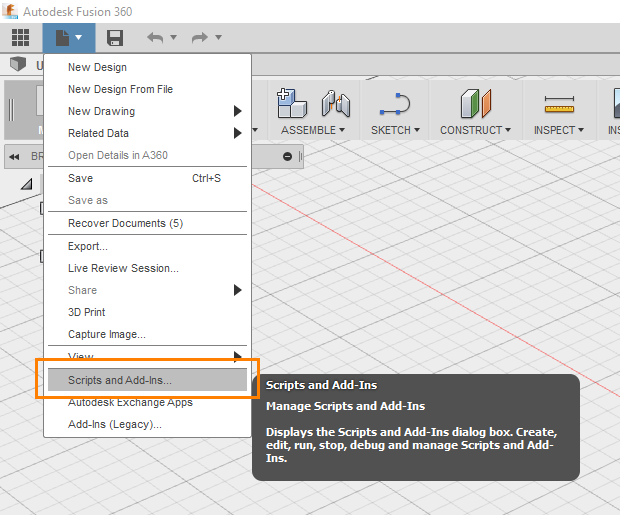The height and width of the screenshot is (515, 620).
Task: Click the Construct plane icon
Action: click(x=474, y=103)
